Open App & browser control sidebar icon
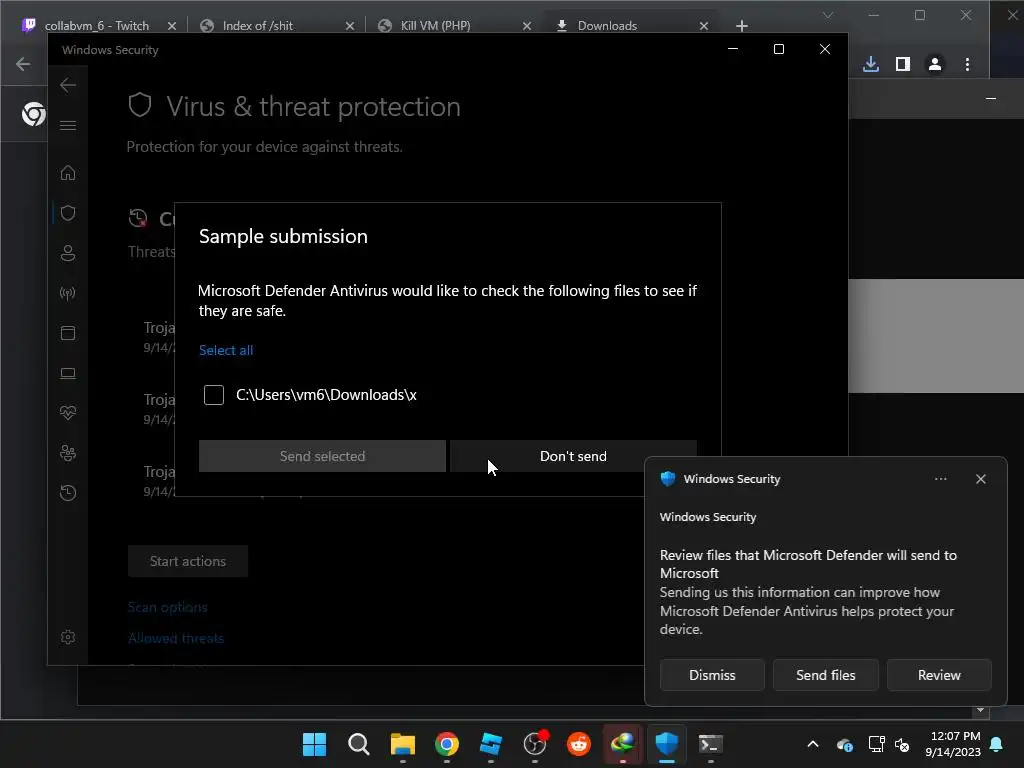Screen dimensions: 1024x768 coord(68,333)
